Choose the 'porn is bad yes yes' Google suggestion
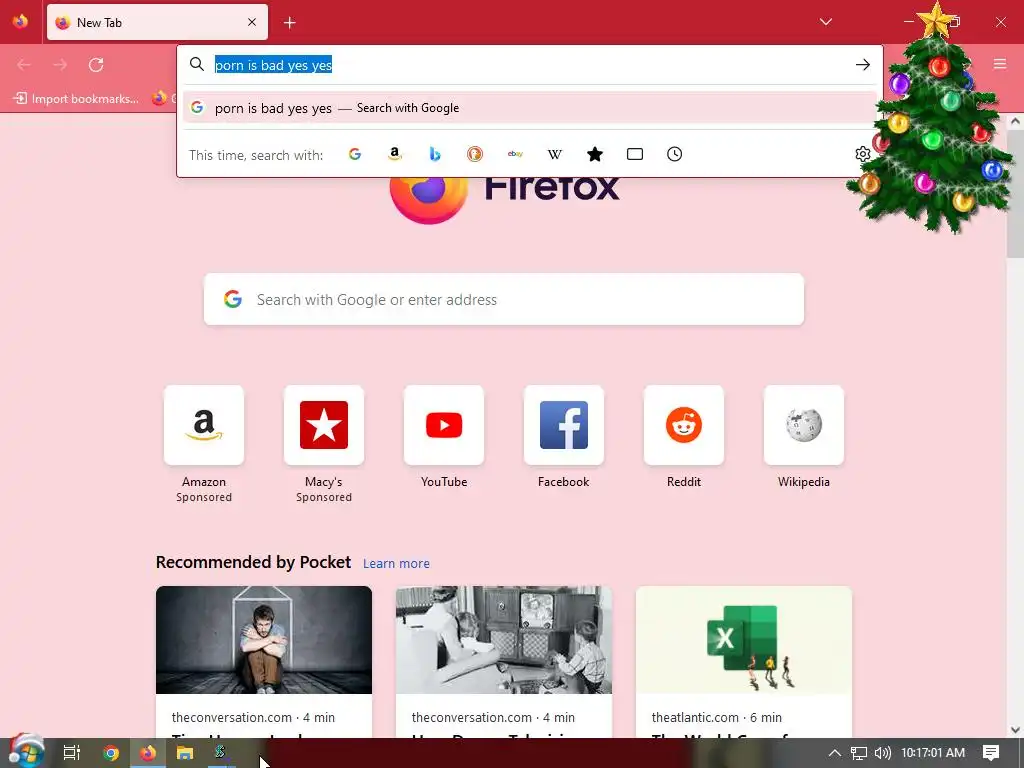 (x=530, y=108)
